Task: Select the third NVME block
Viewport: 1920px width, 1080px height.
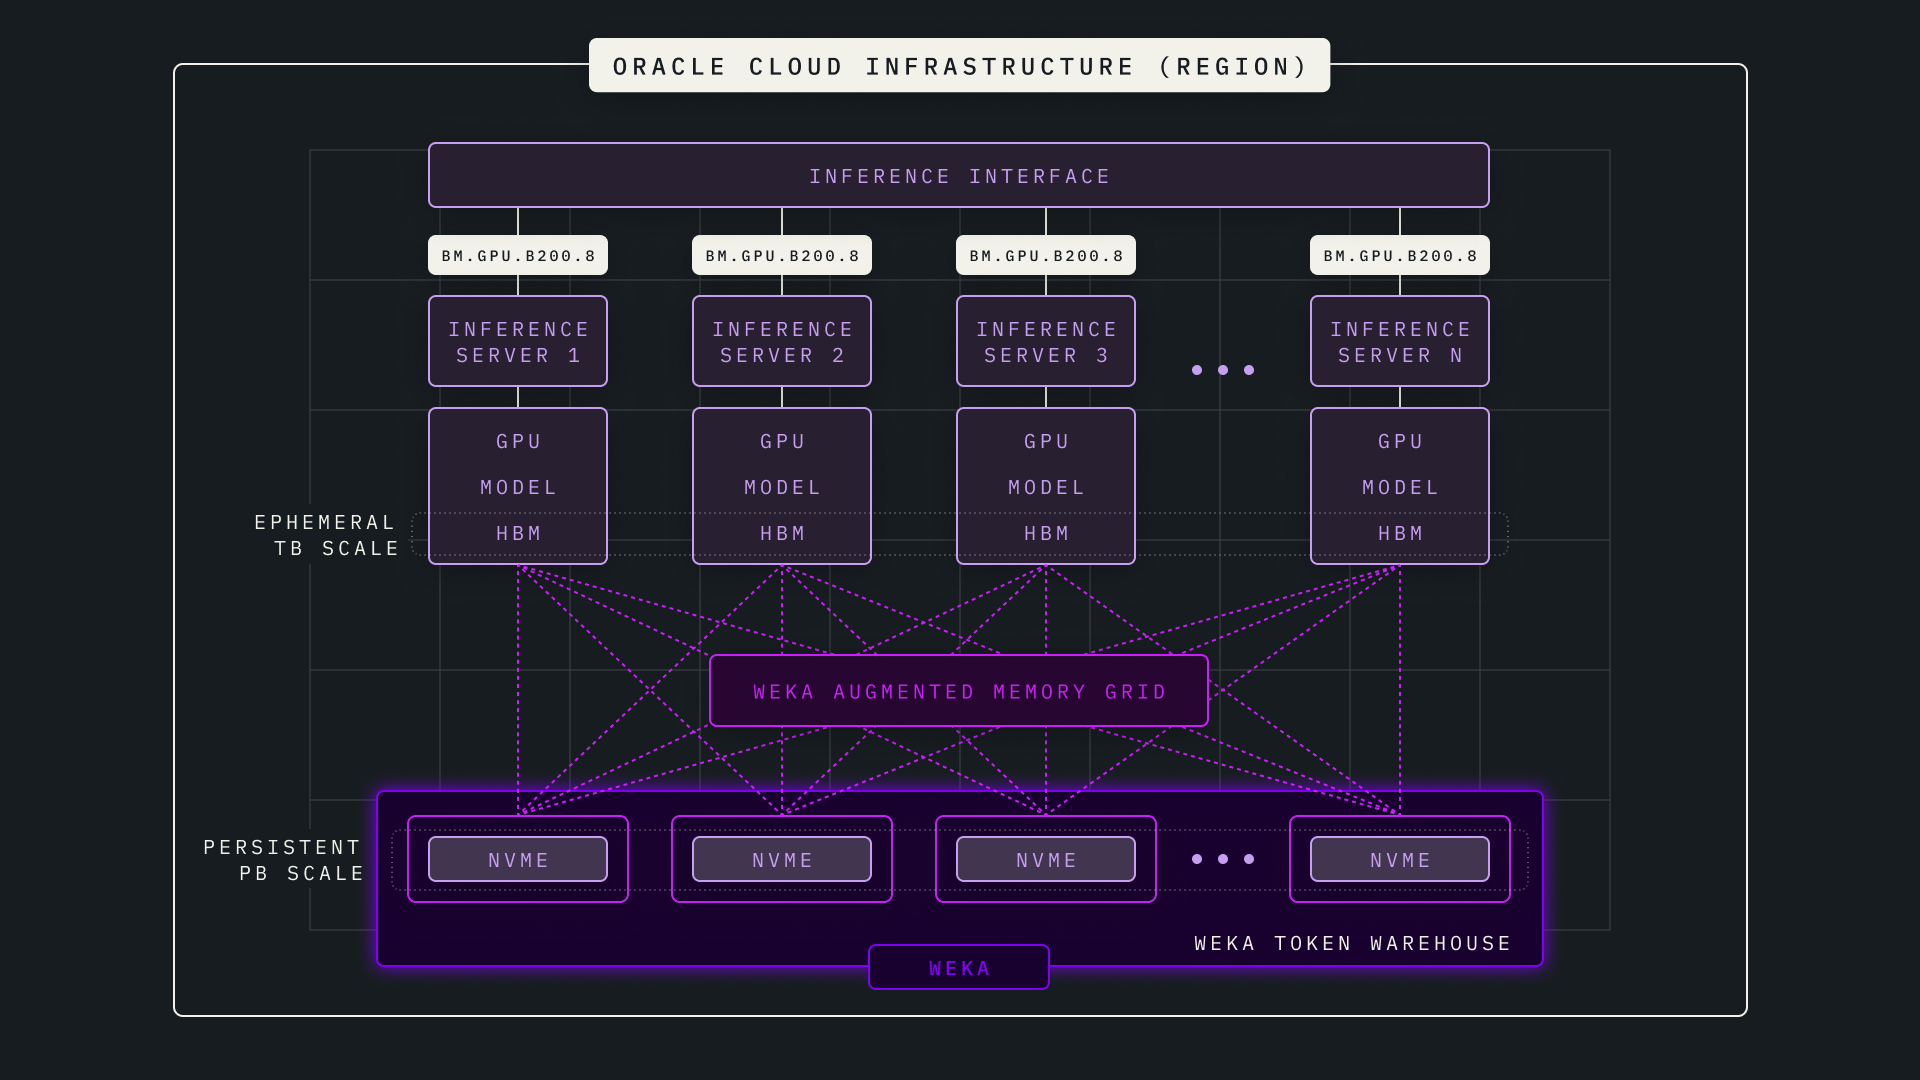Action: [1045, 860]
